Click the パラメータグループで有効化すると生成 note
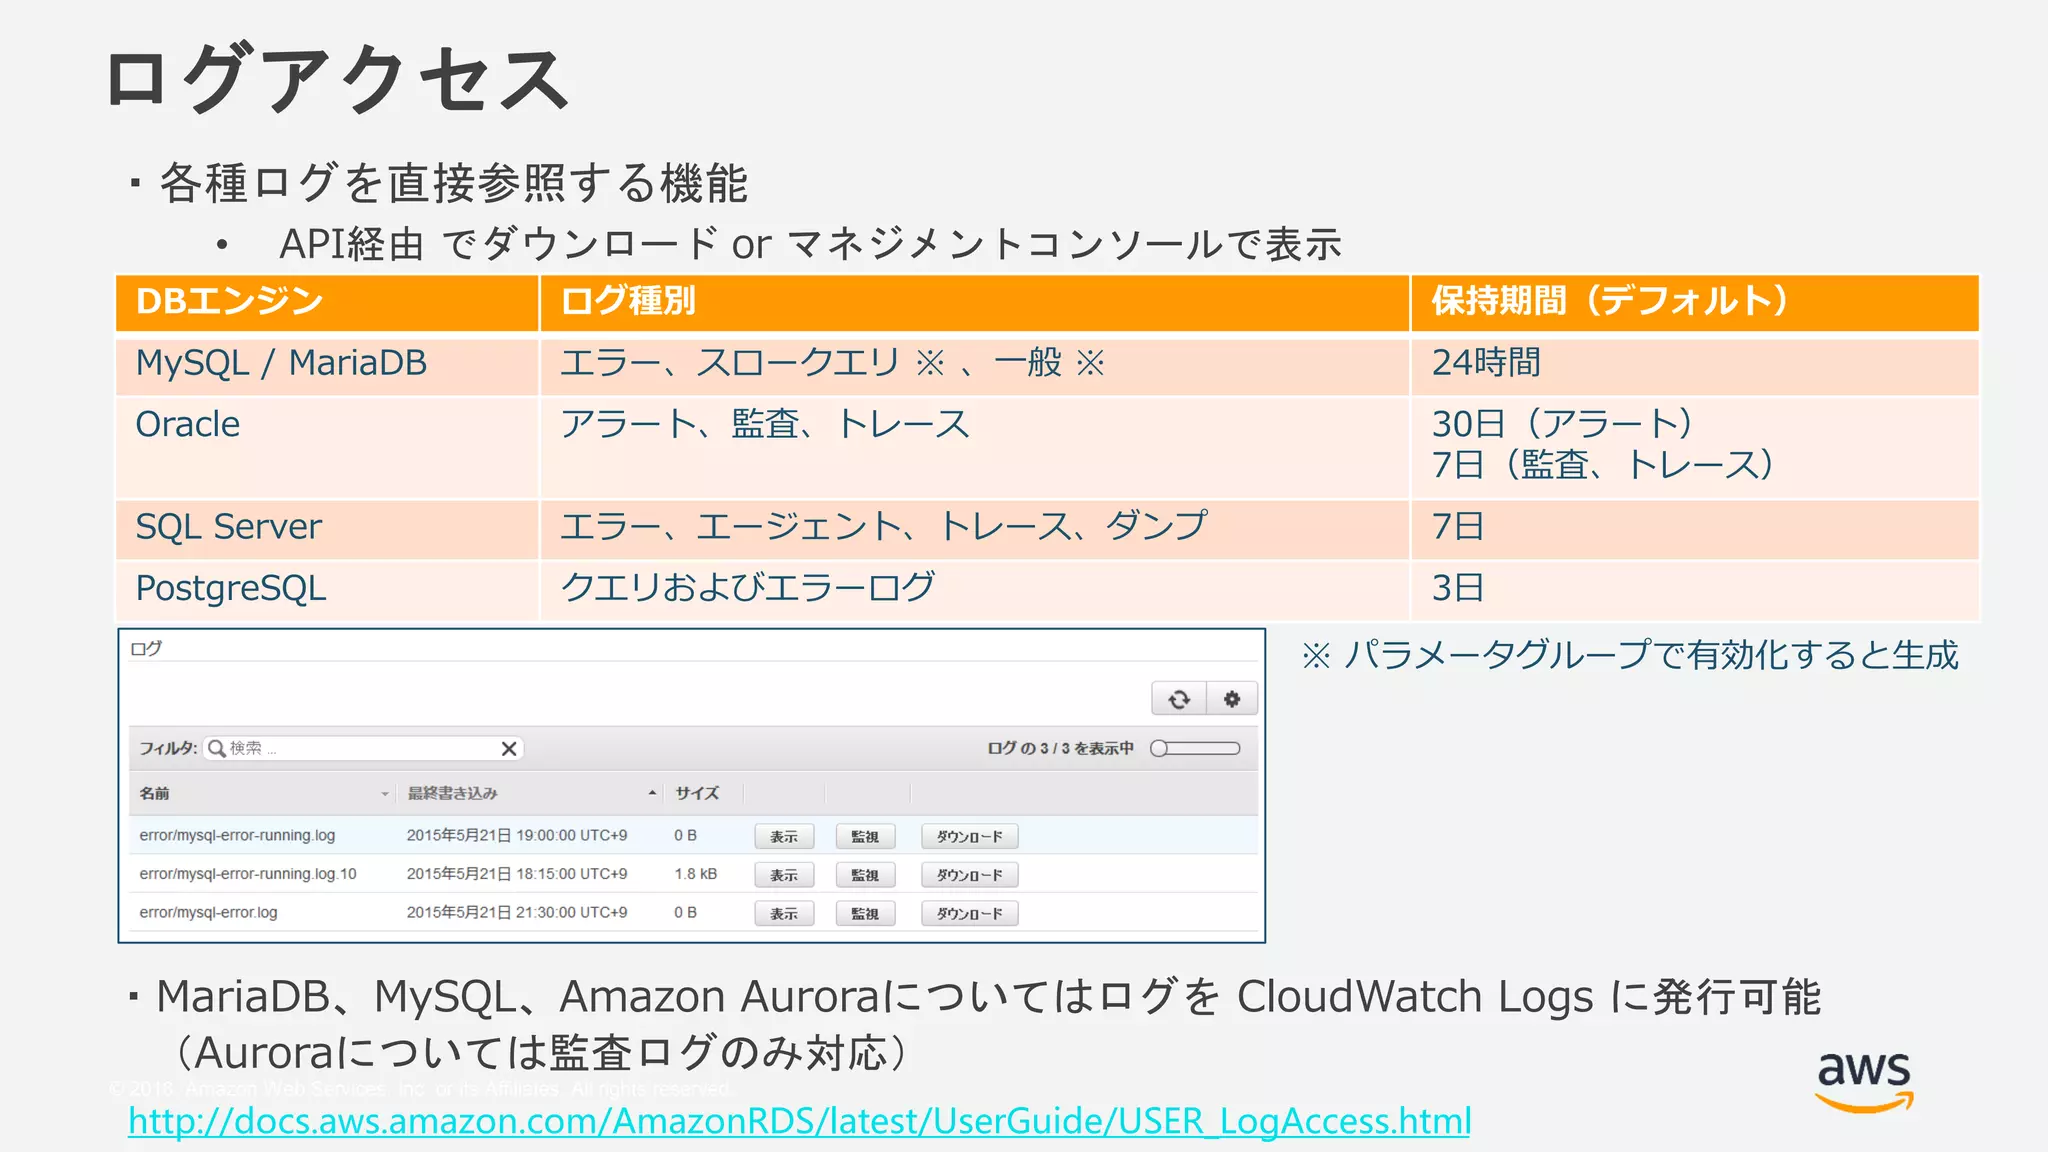Viewport: 2048px width, 1152px height. coord(1650,655)
